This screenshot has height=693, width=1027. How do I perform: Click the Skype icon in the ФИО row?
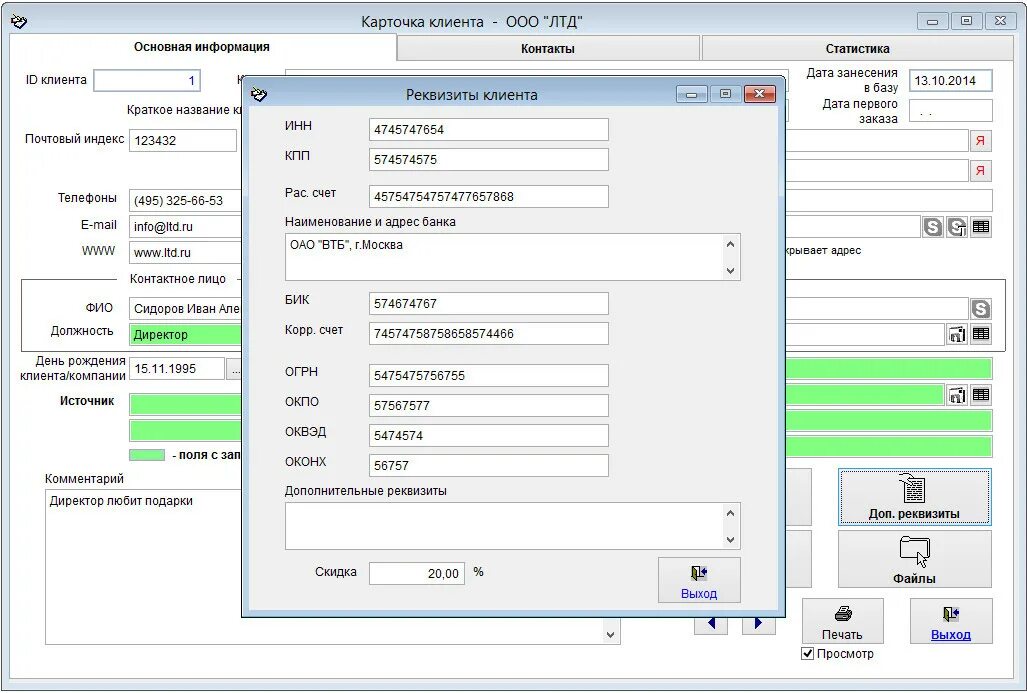980,309
